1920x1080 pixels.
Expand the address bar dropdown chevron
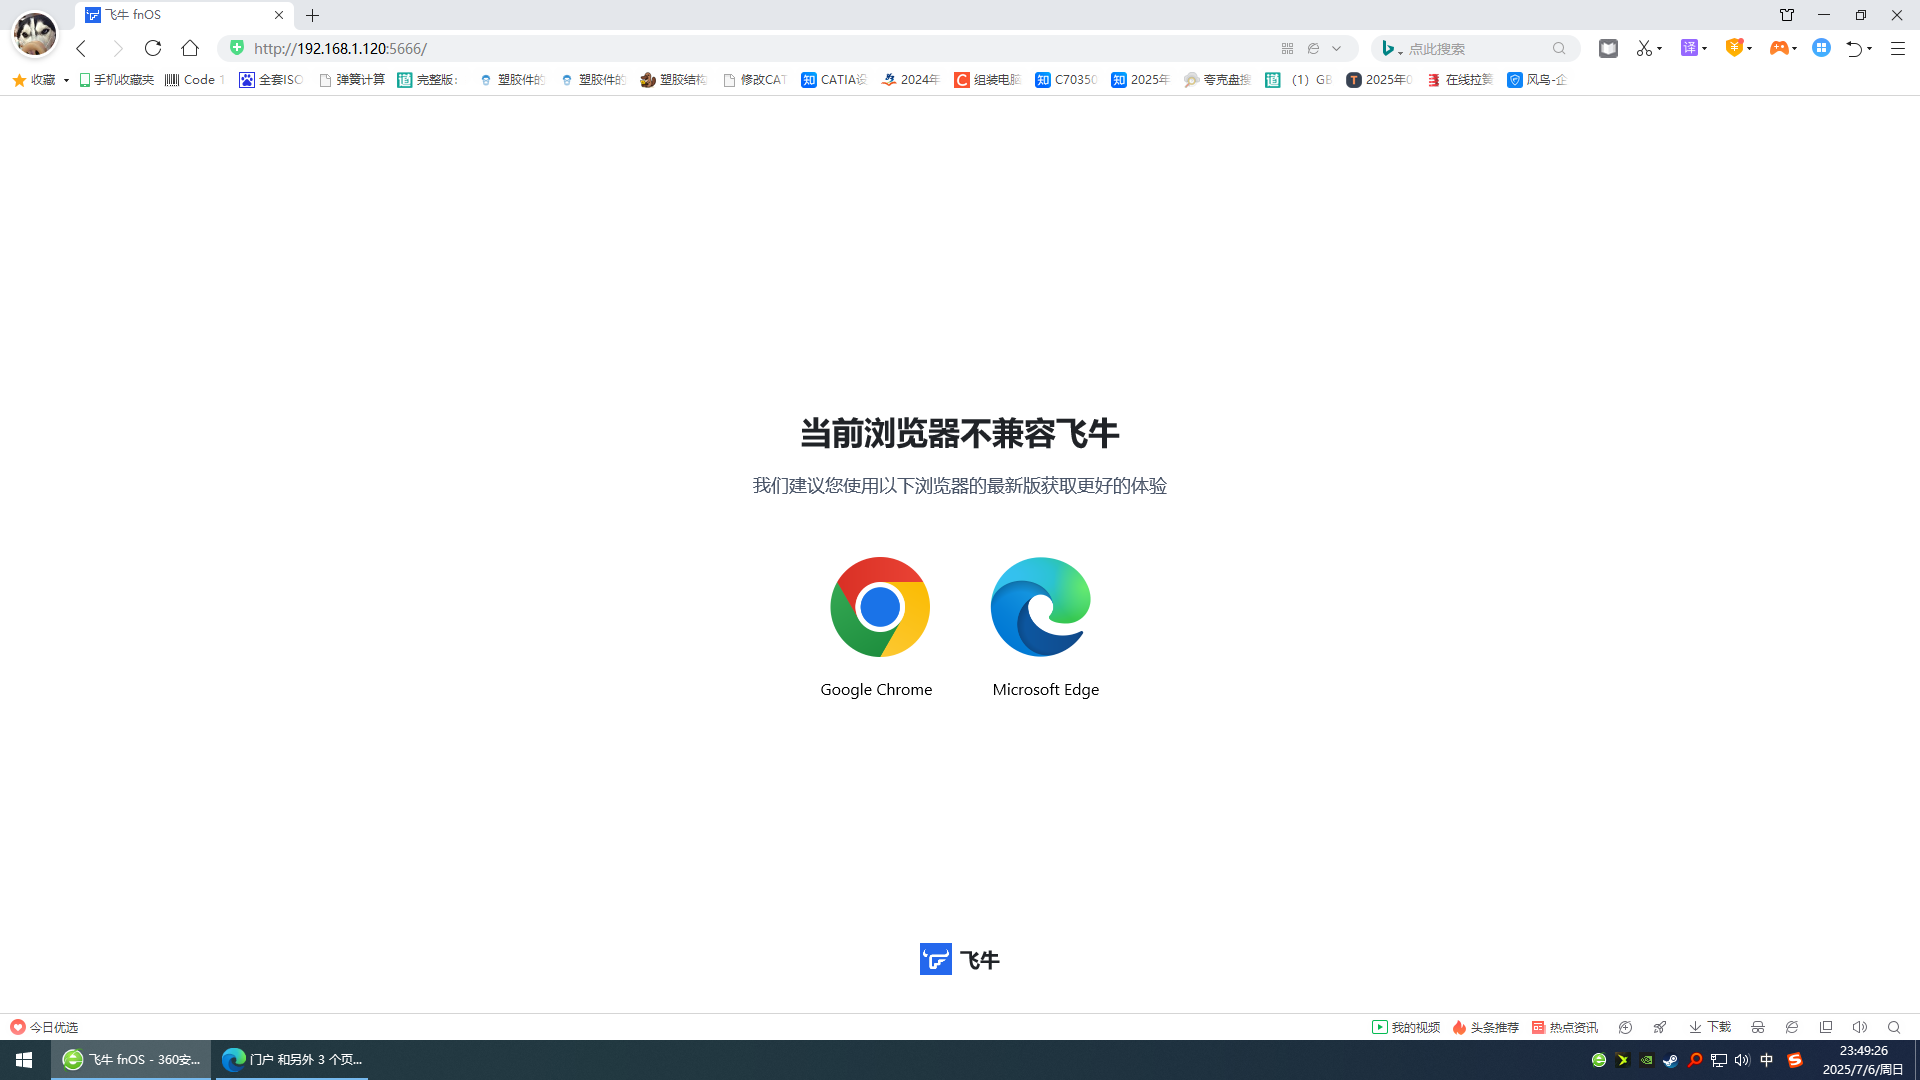[1337, 48]
